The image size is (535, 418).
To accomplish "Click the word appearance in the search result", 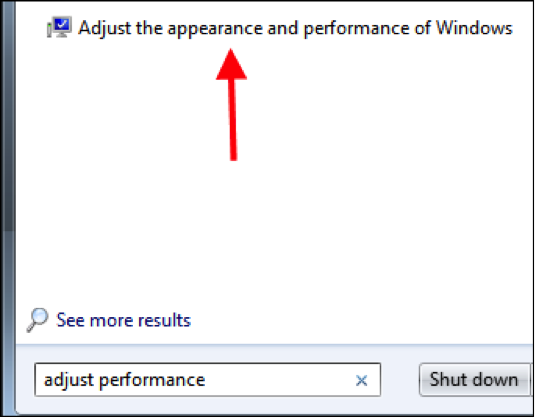I will click(215, 29).
